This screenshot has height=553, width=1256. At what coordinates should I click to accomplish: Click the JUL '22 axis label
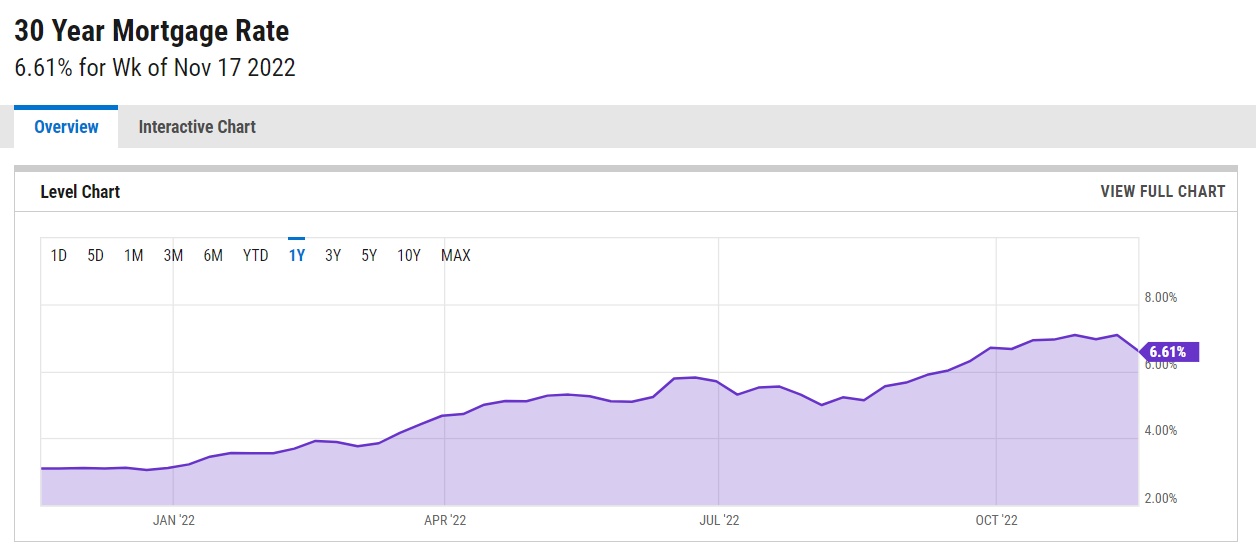719,520
